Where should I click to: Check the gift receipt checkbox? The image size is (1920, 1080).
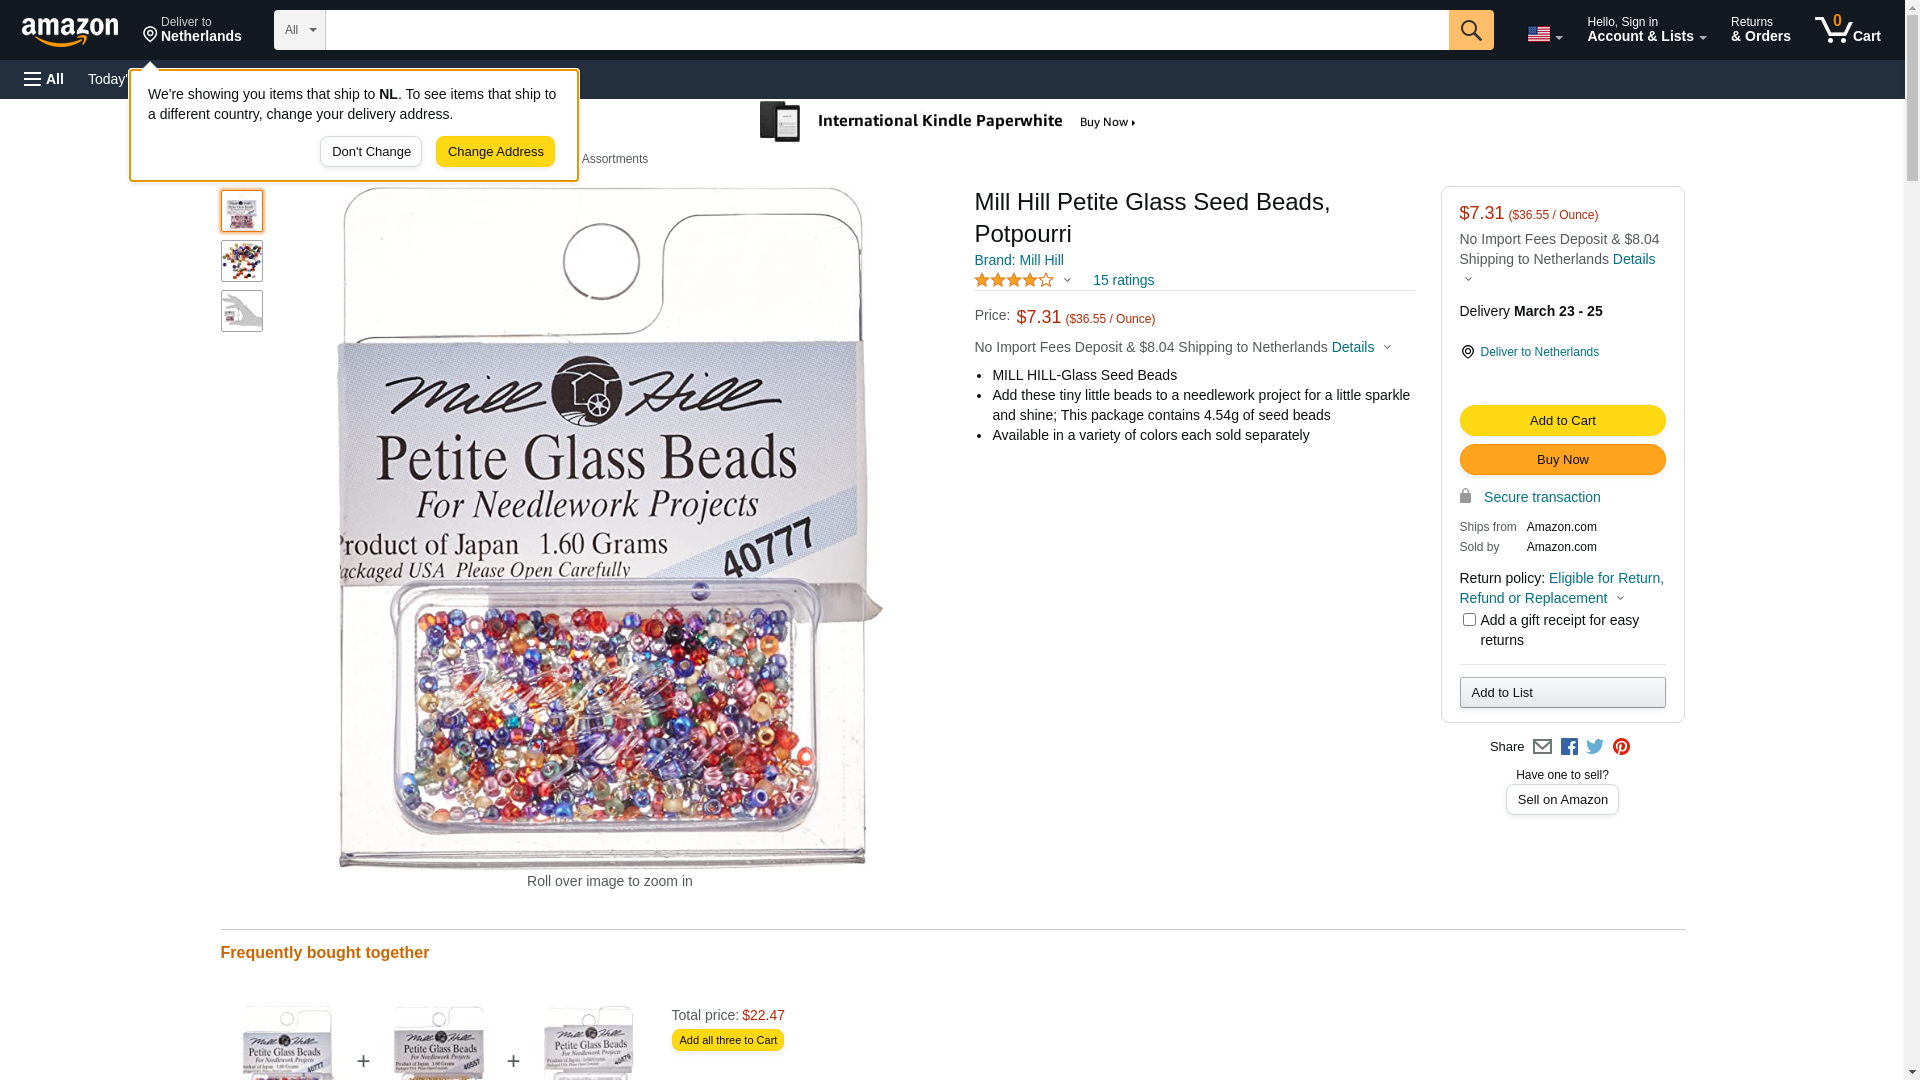1469,620
